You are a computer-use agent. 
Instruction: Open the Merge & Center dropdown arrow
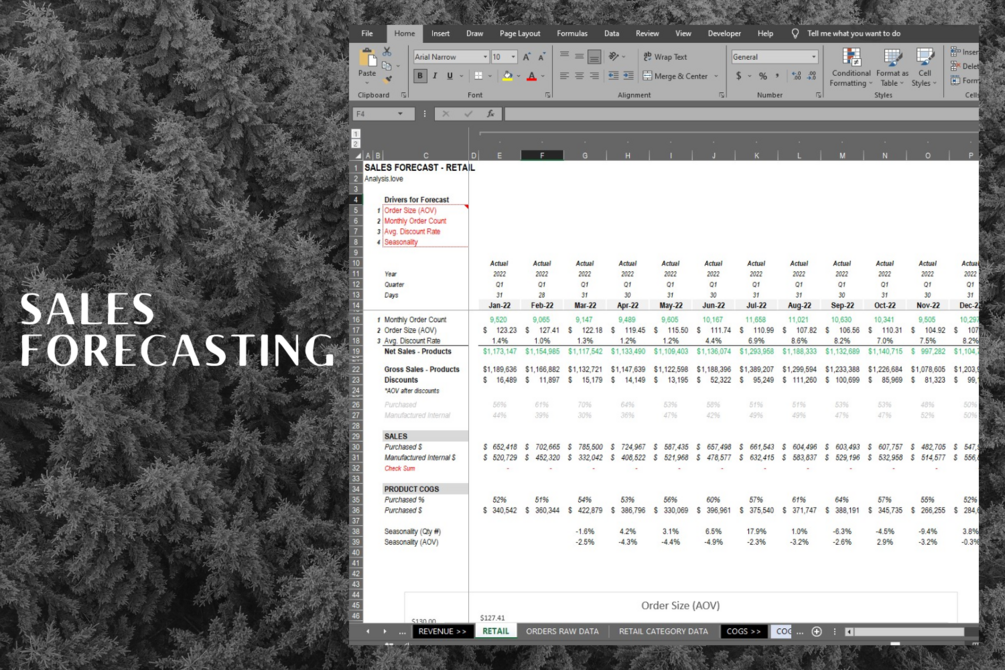[716, 76]
